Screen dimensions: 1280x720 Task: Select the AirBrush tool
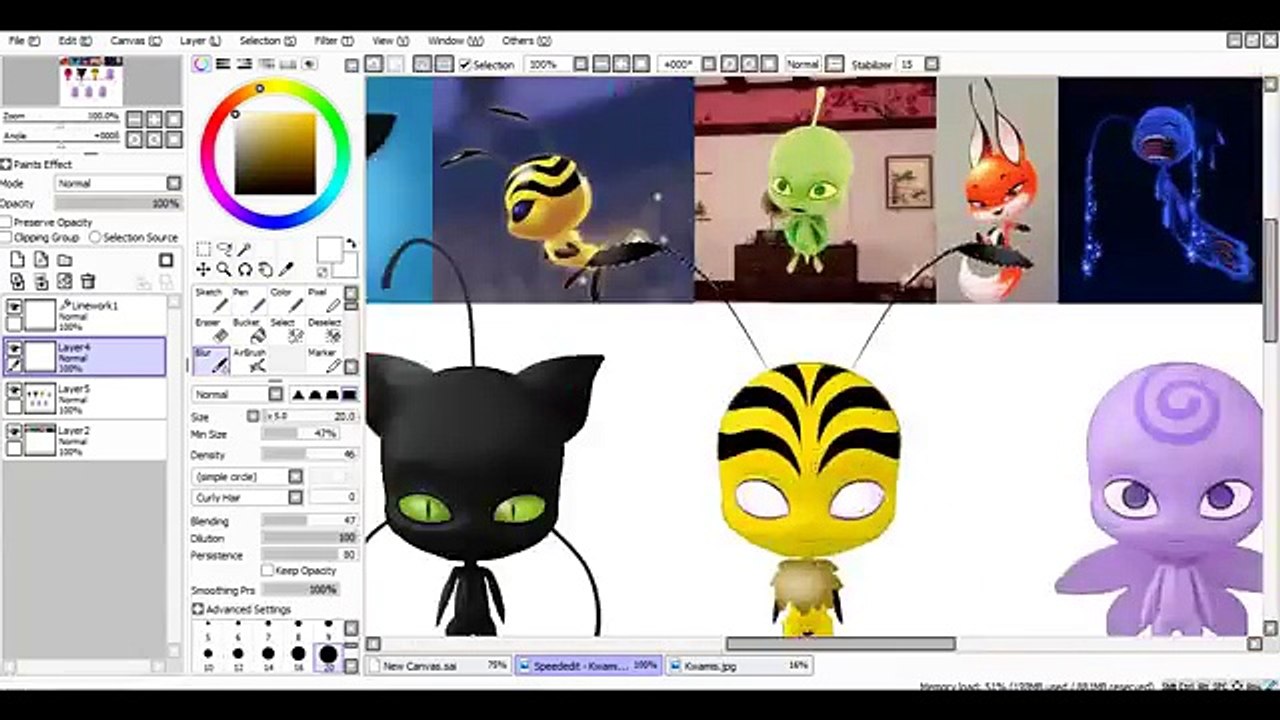[249, 360]
